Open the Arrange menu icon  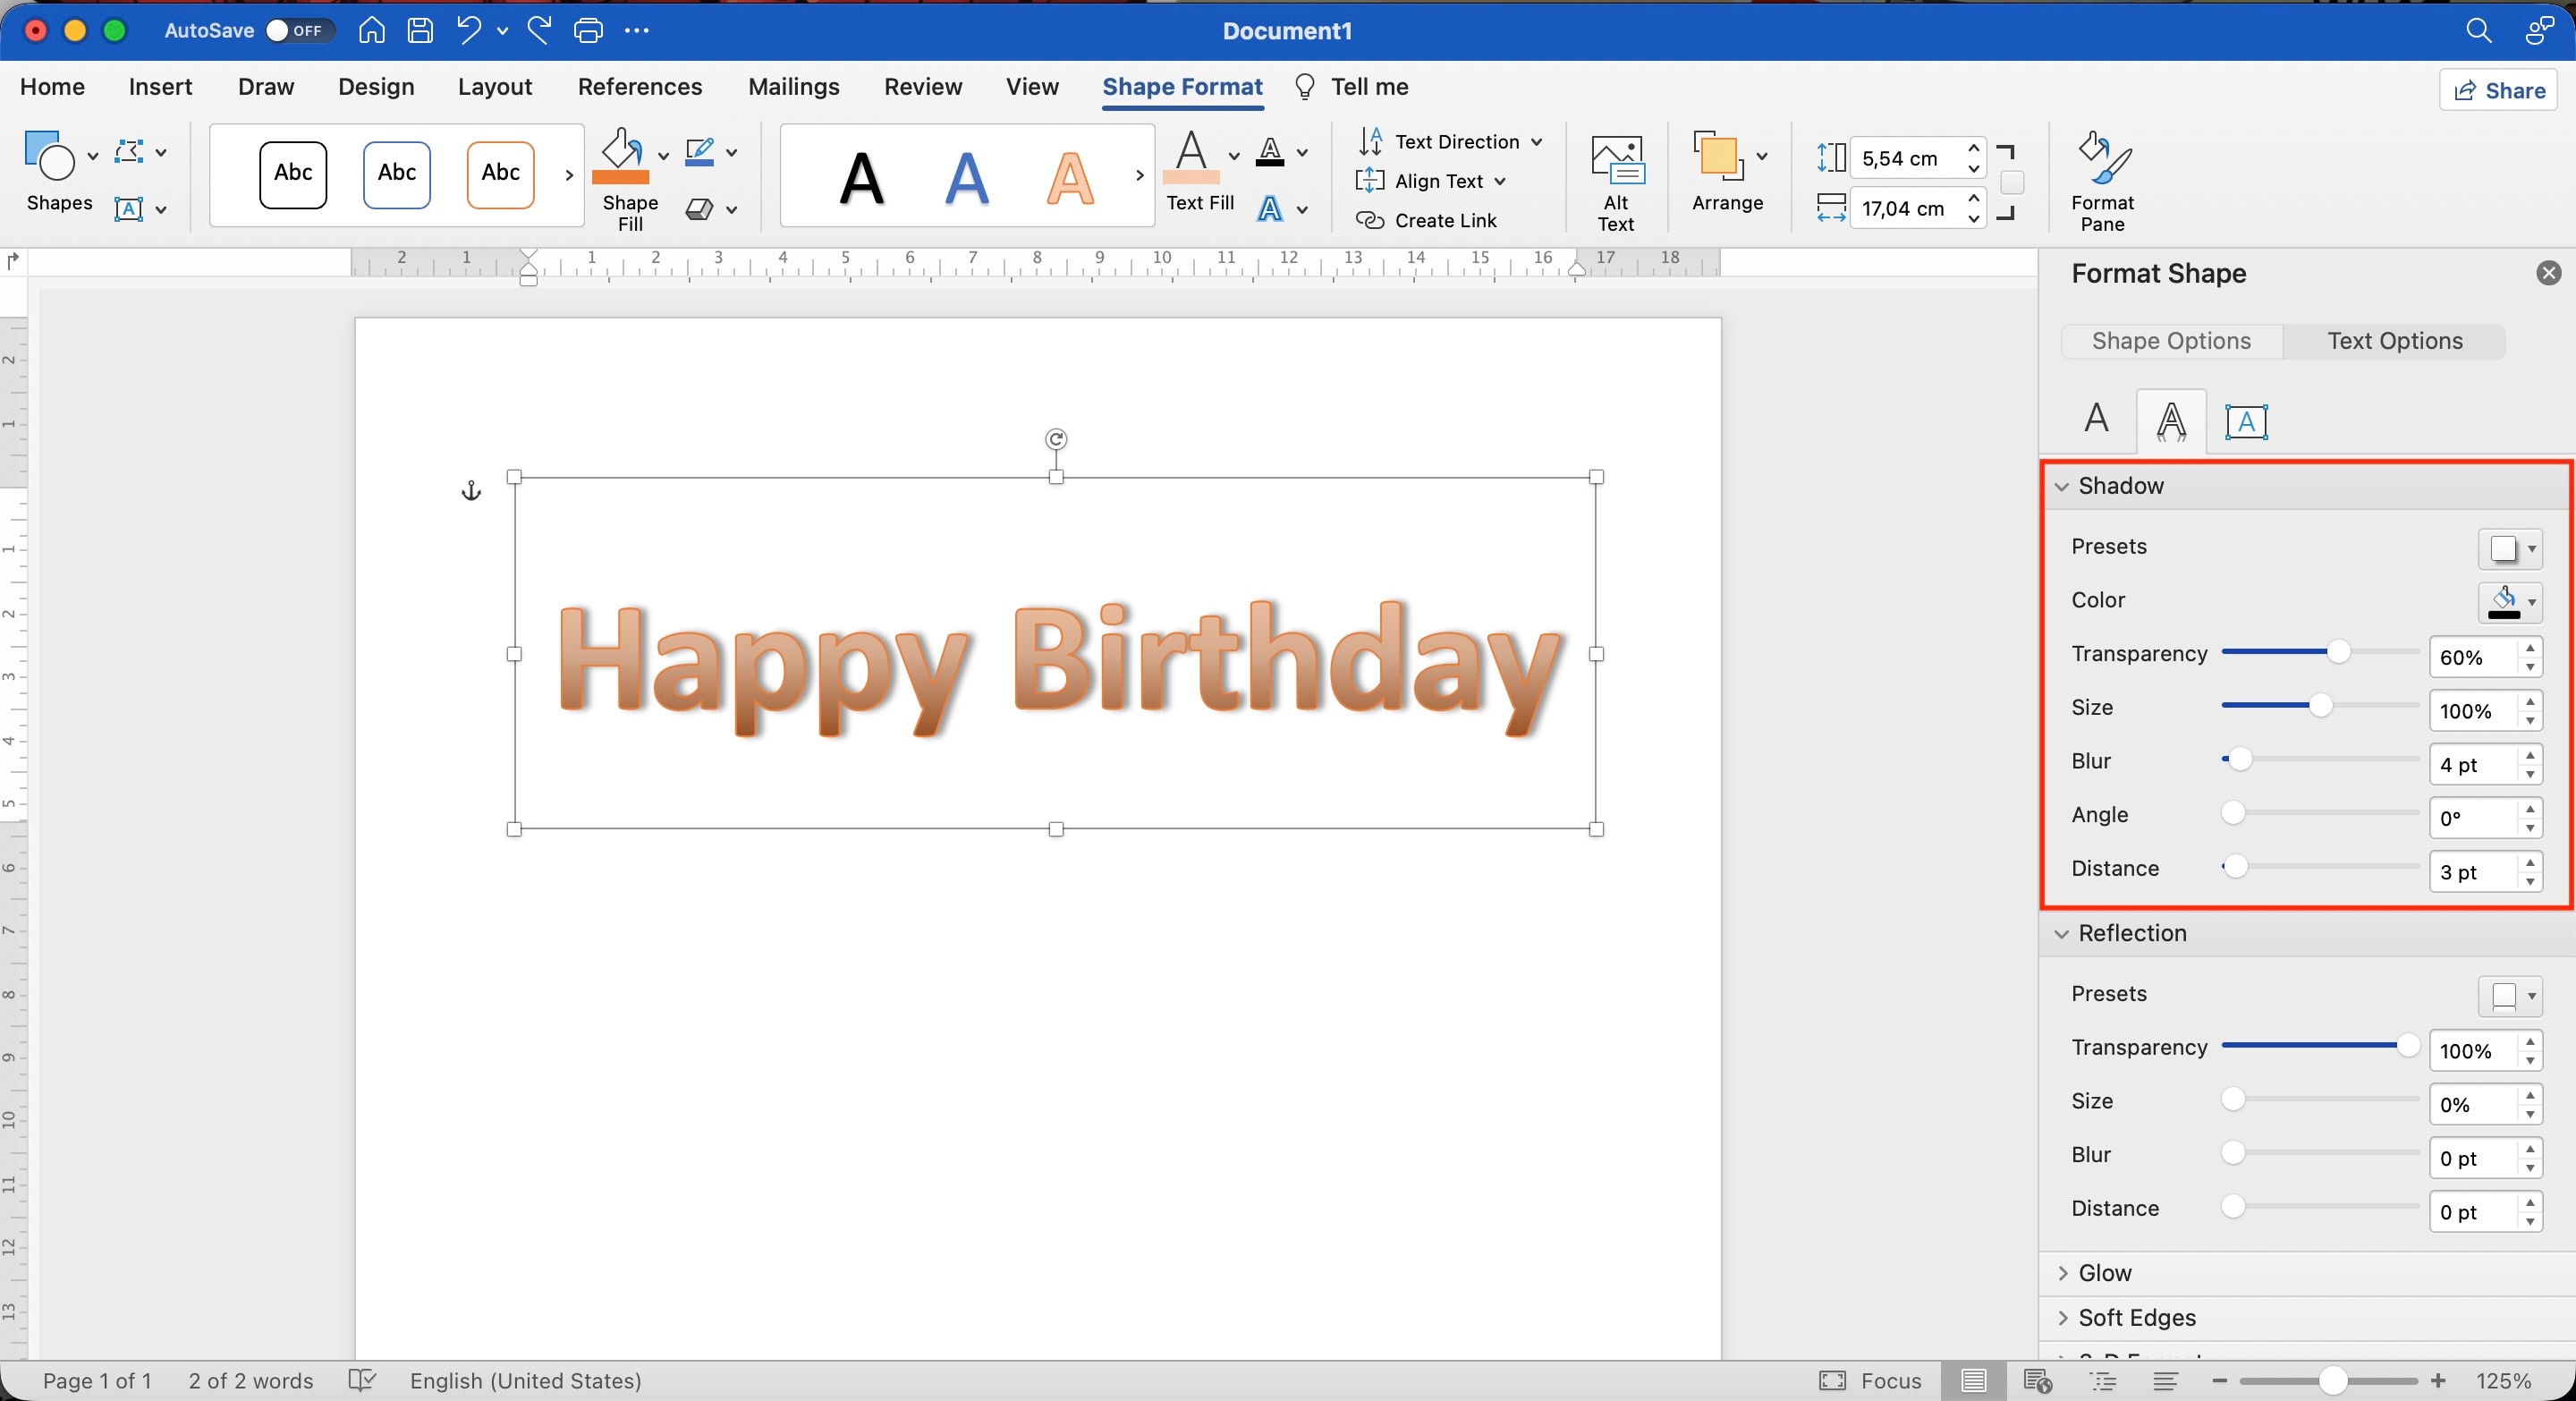(1719, 156)
